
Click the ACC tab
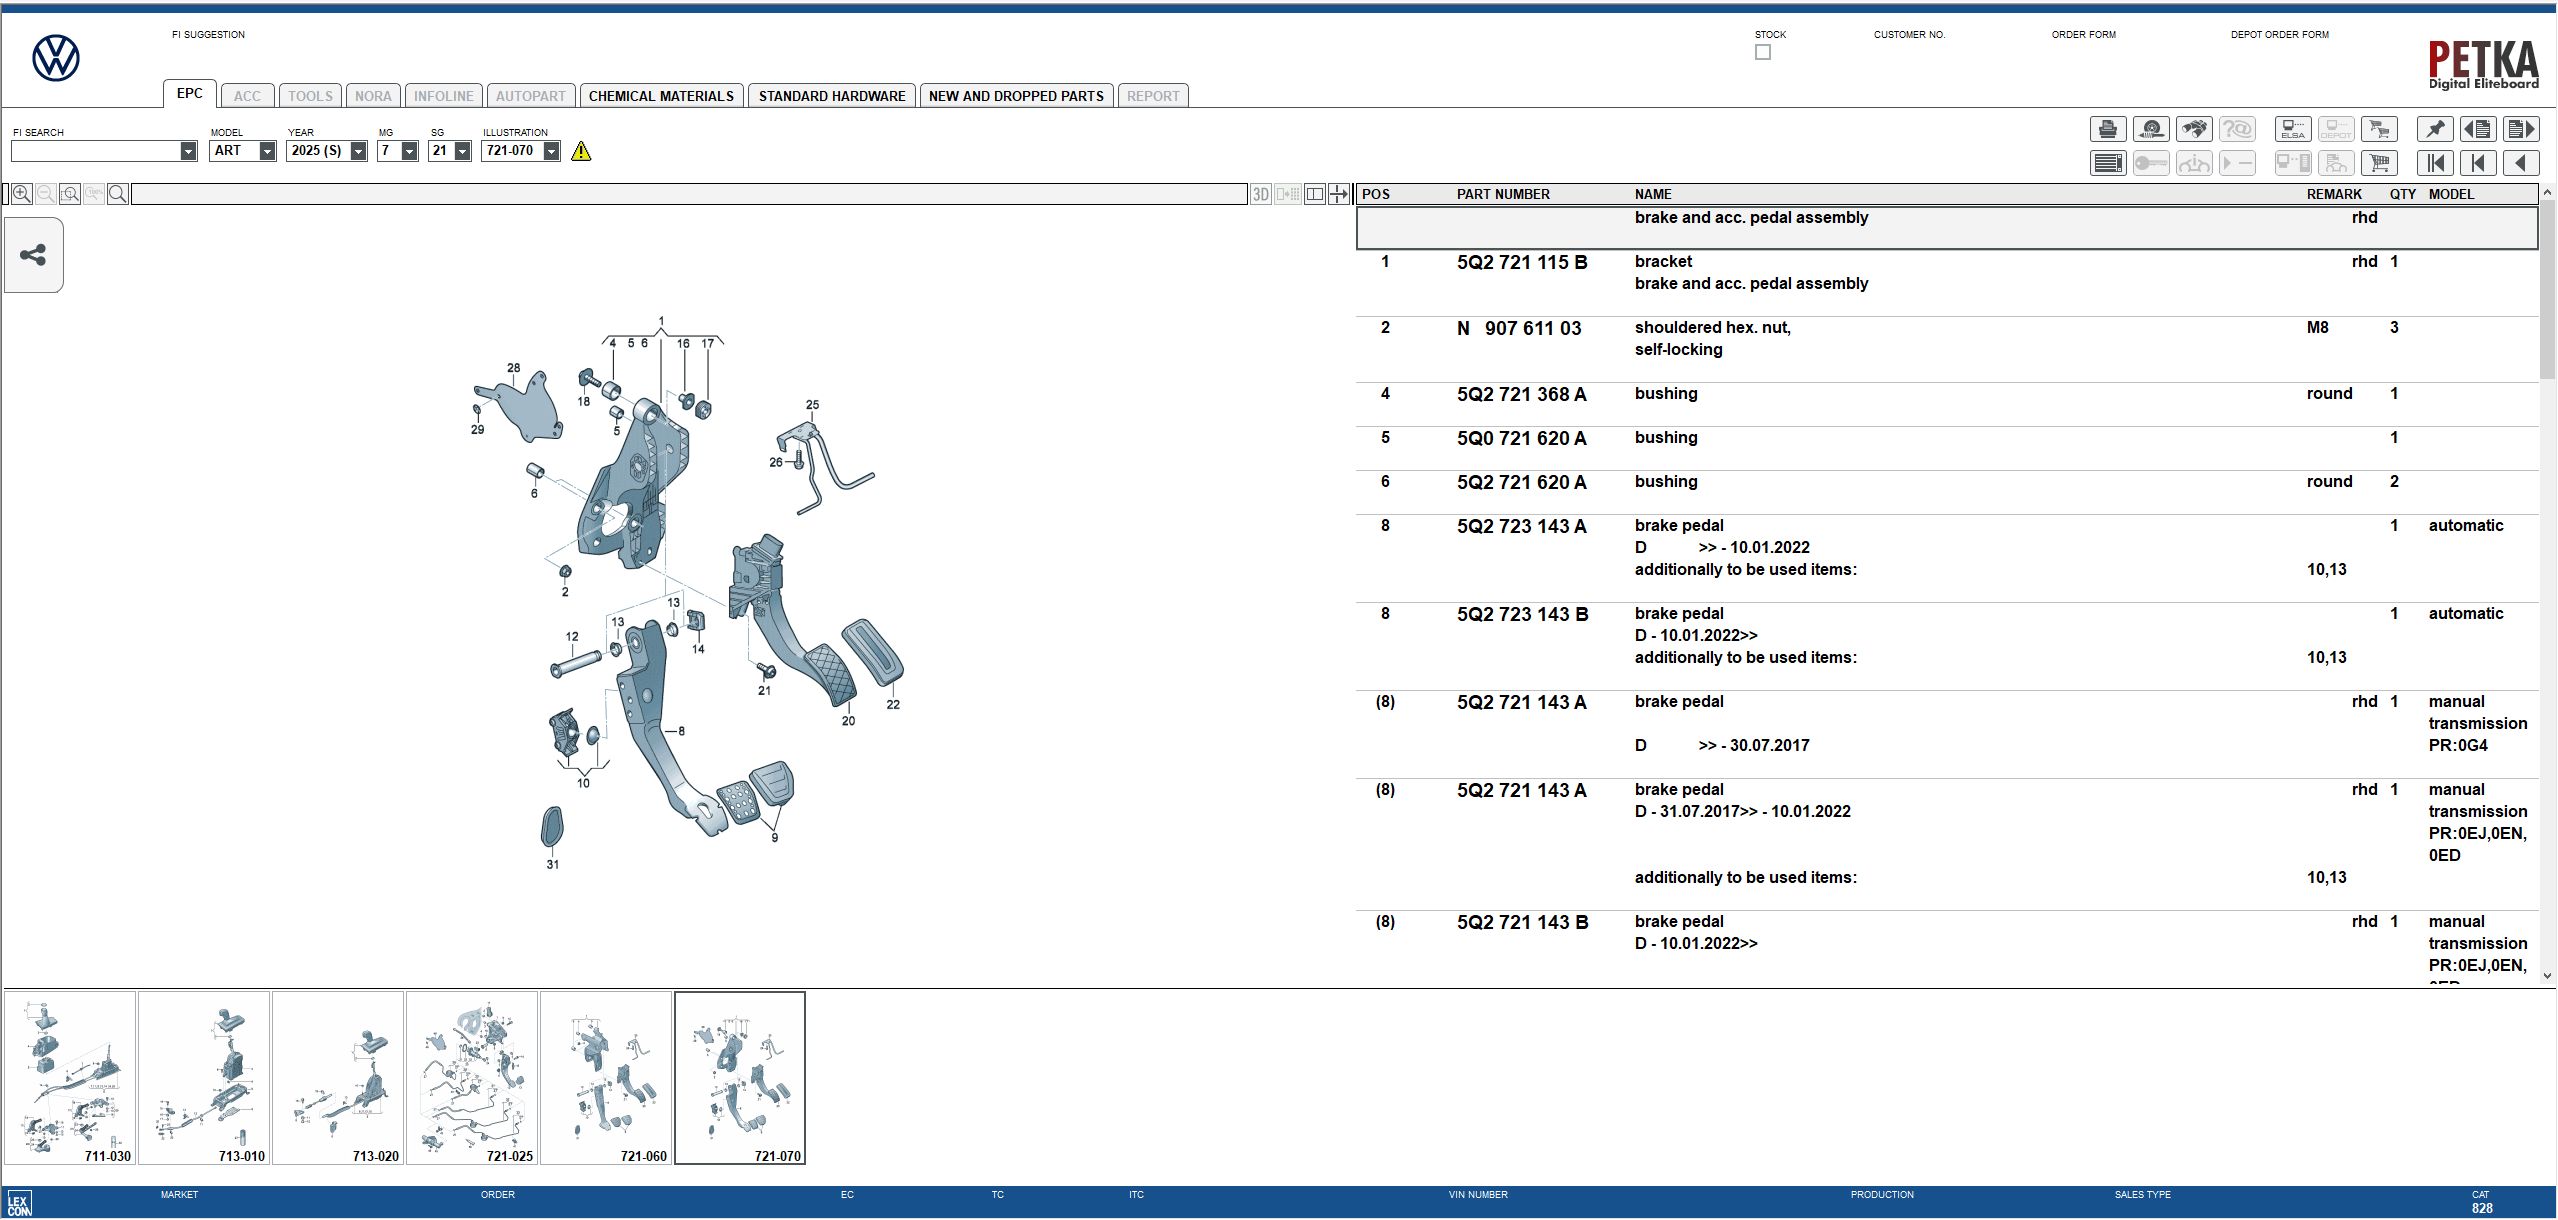click(x=247, y=96)
